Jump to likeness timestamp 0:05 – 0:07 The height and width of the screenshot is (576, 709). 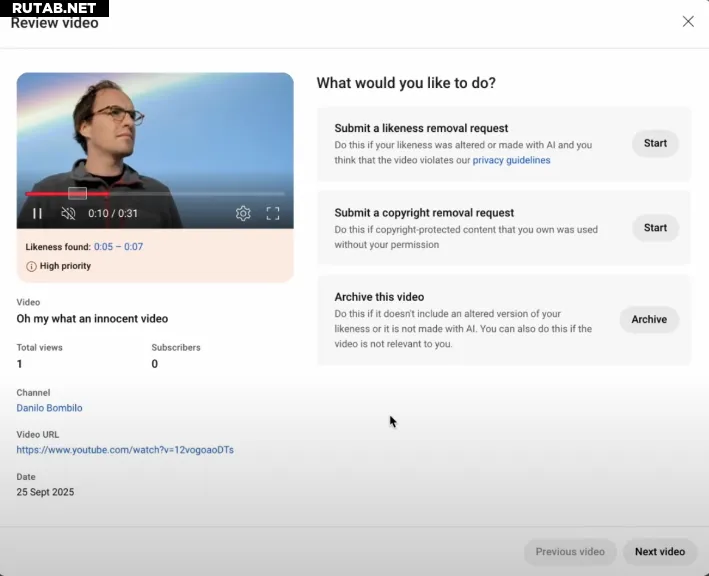(x=118, y=247)
